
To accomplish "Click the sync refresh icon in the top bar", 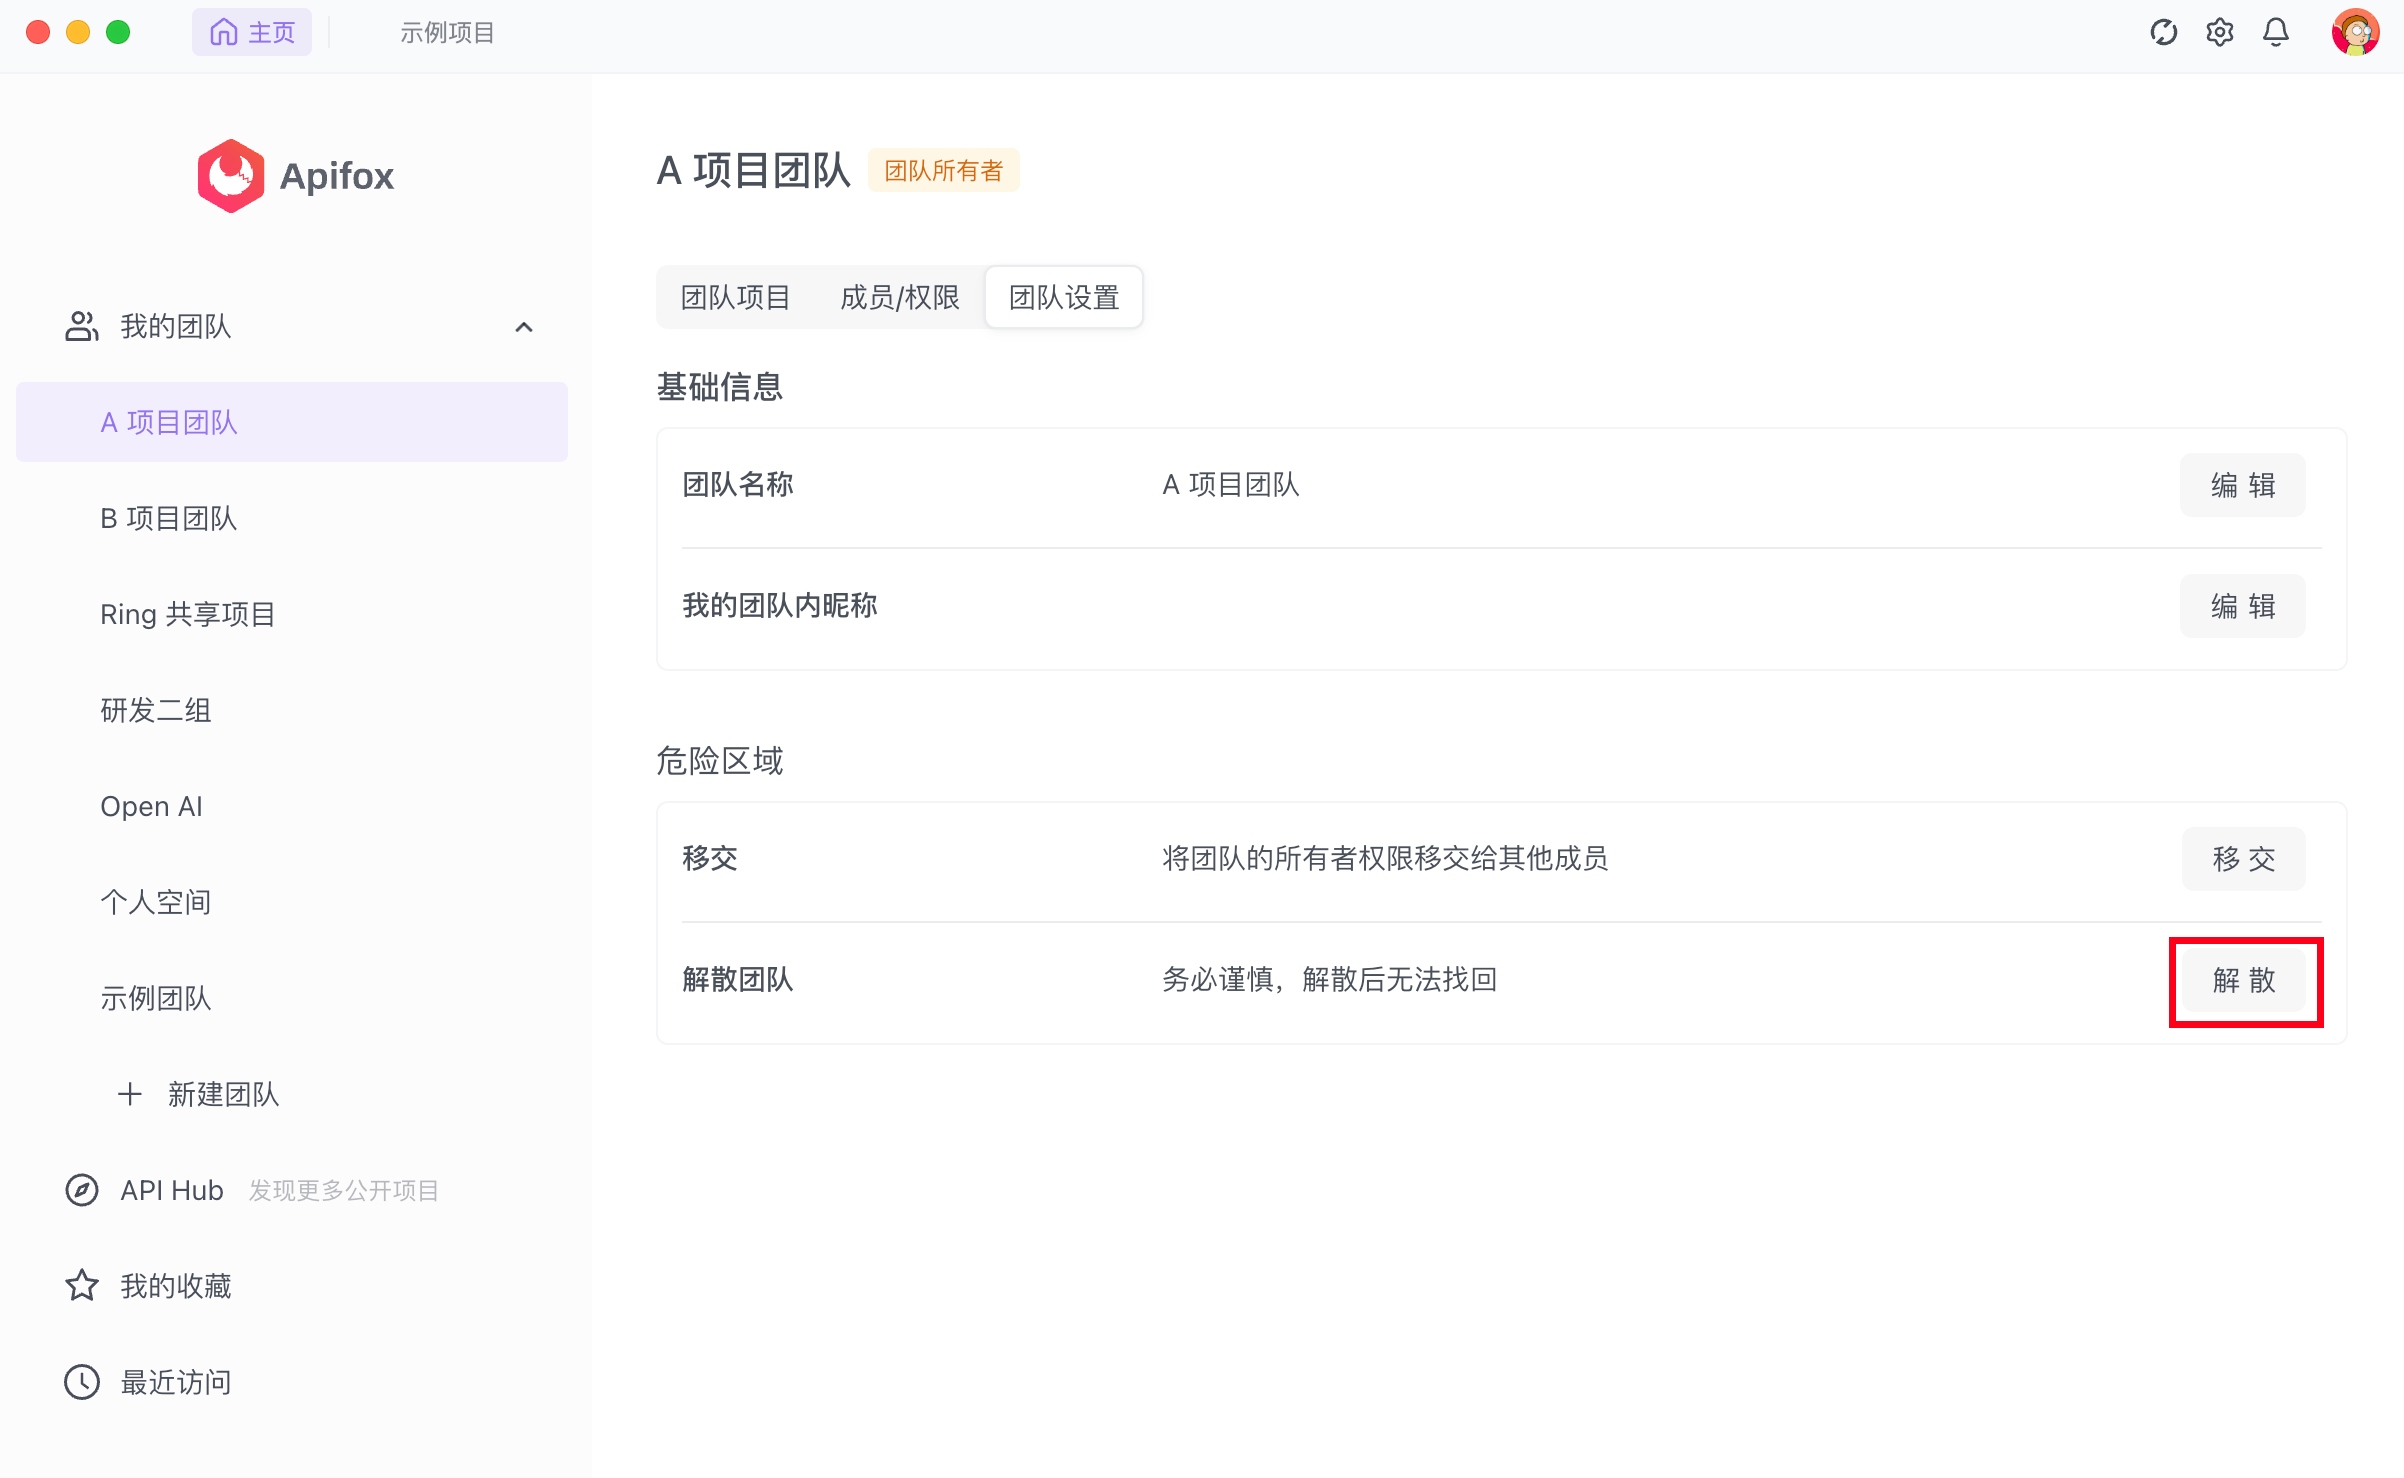I will [2163, 33].
